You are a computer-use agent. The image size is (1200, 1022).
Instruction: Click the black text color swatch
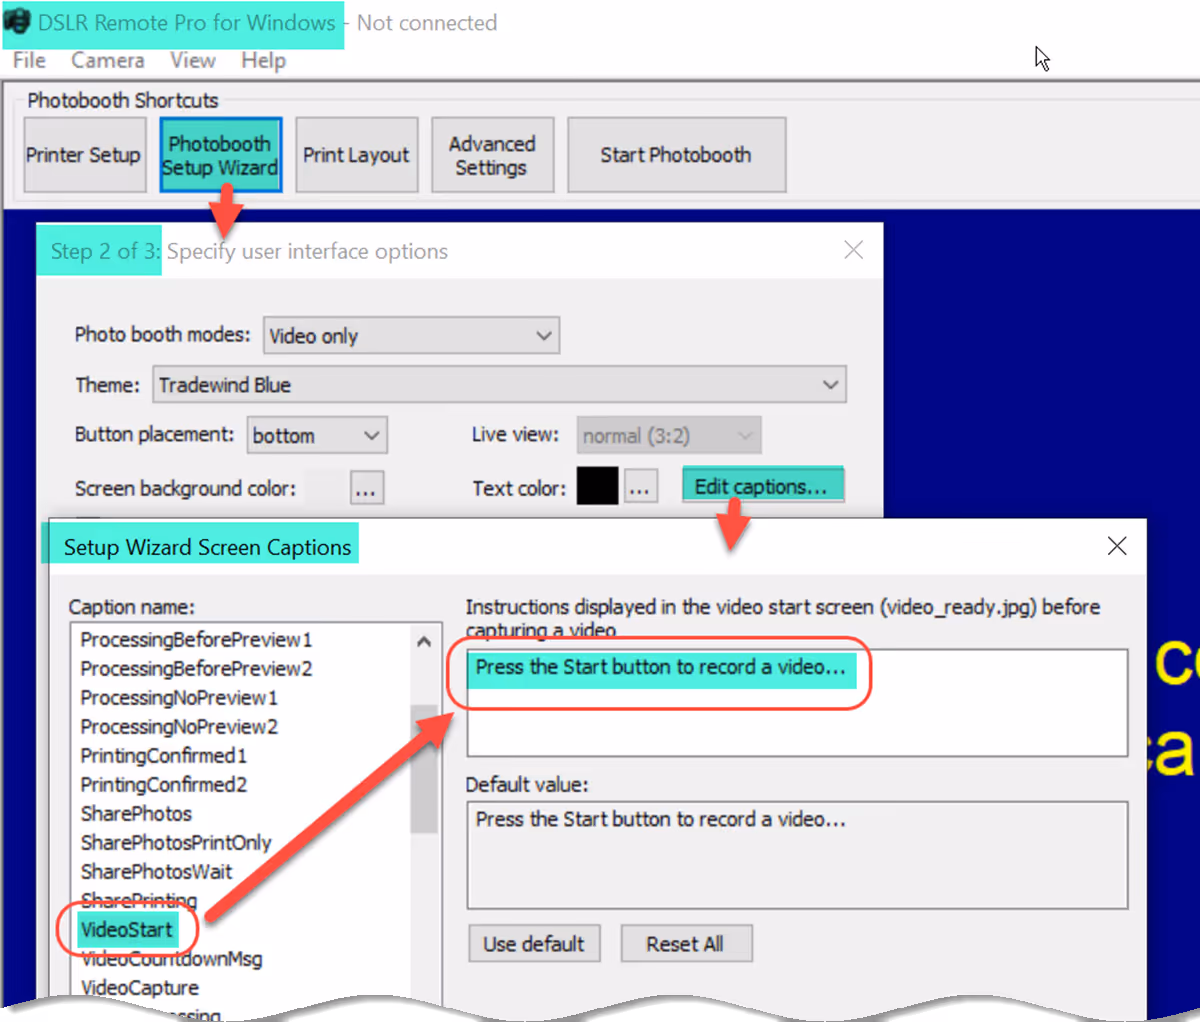(598, 487)
